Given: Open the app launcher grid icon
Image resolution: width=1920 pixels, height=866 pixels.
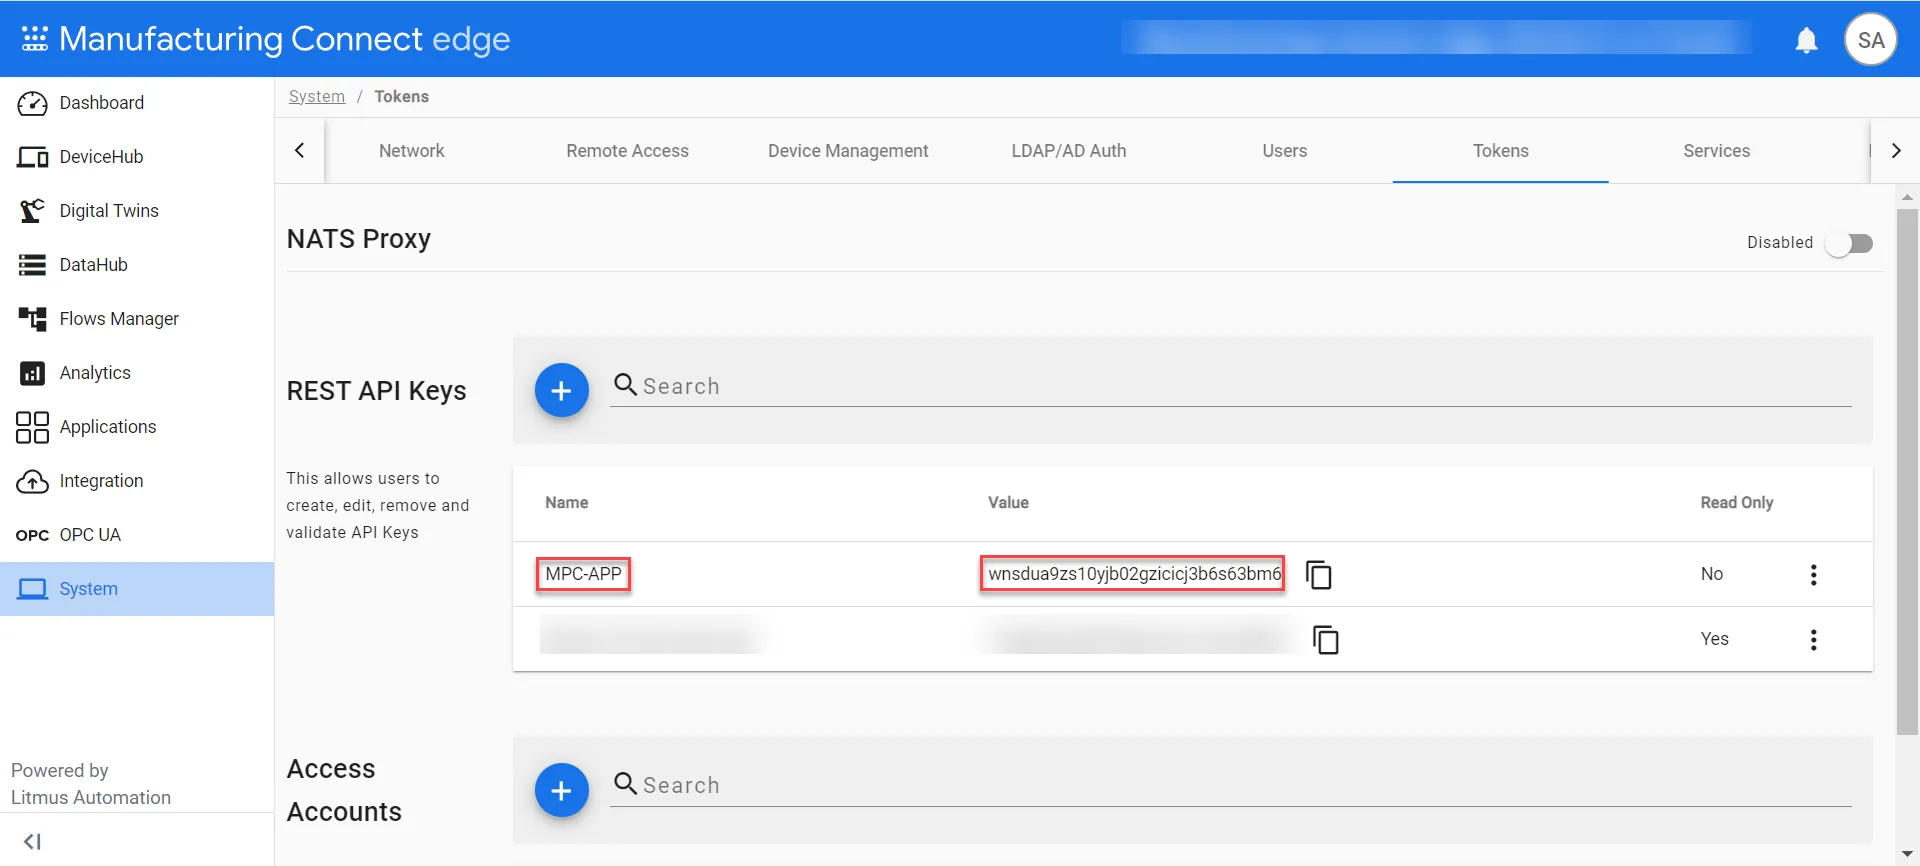Looking at the screenshot, I should 34,39.
